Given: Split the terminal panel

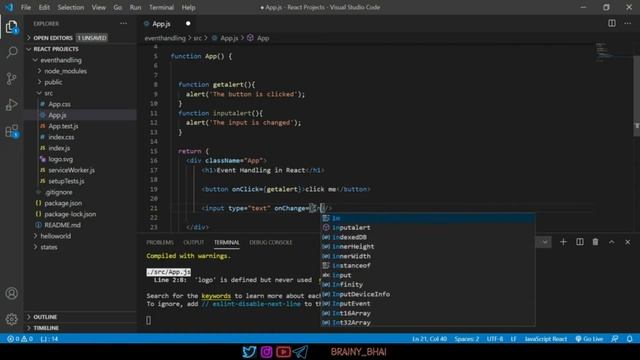Looking at the screenshot, I should 580,242.
